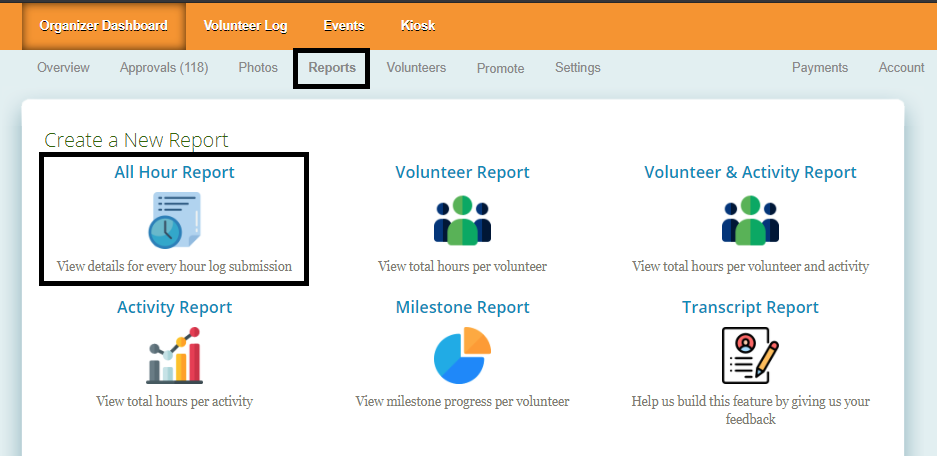Select the Reports submenu item
This screenshot has height=456, width=937.
click(x=332, y=68)
